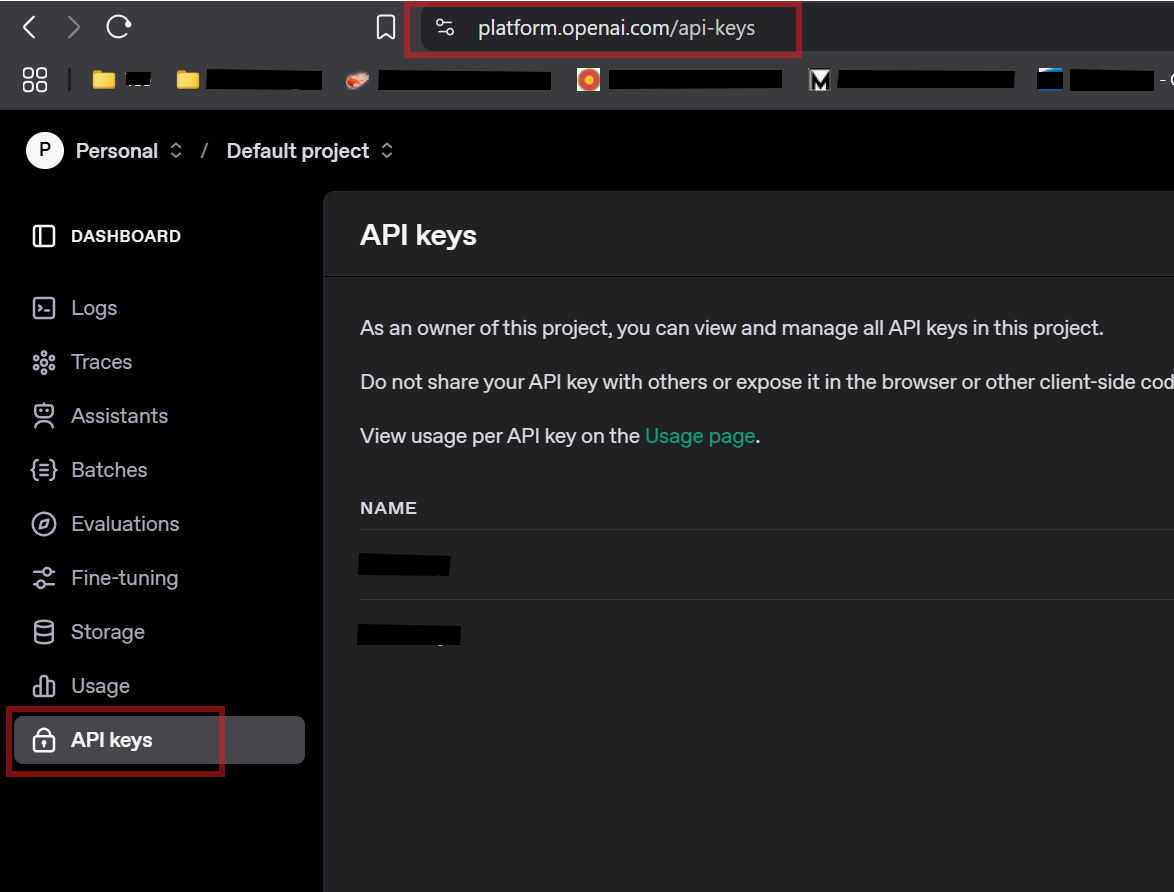The width and height of the screenshot is (1174, 892).
Task: Click the Evaluations compass icon
Action: coord(43,524)
